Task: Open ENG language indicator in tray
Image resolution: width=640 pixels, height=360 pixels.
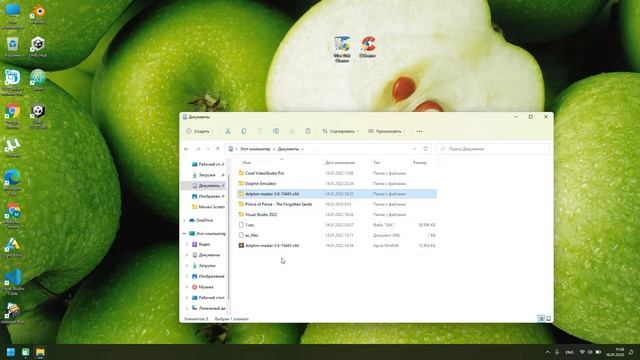Action: click(569, 352)
